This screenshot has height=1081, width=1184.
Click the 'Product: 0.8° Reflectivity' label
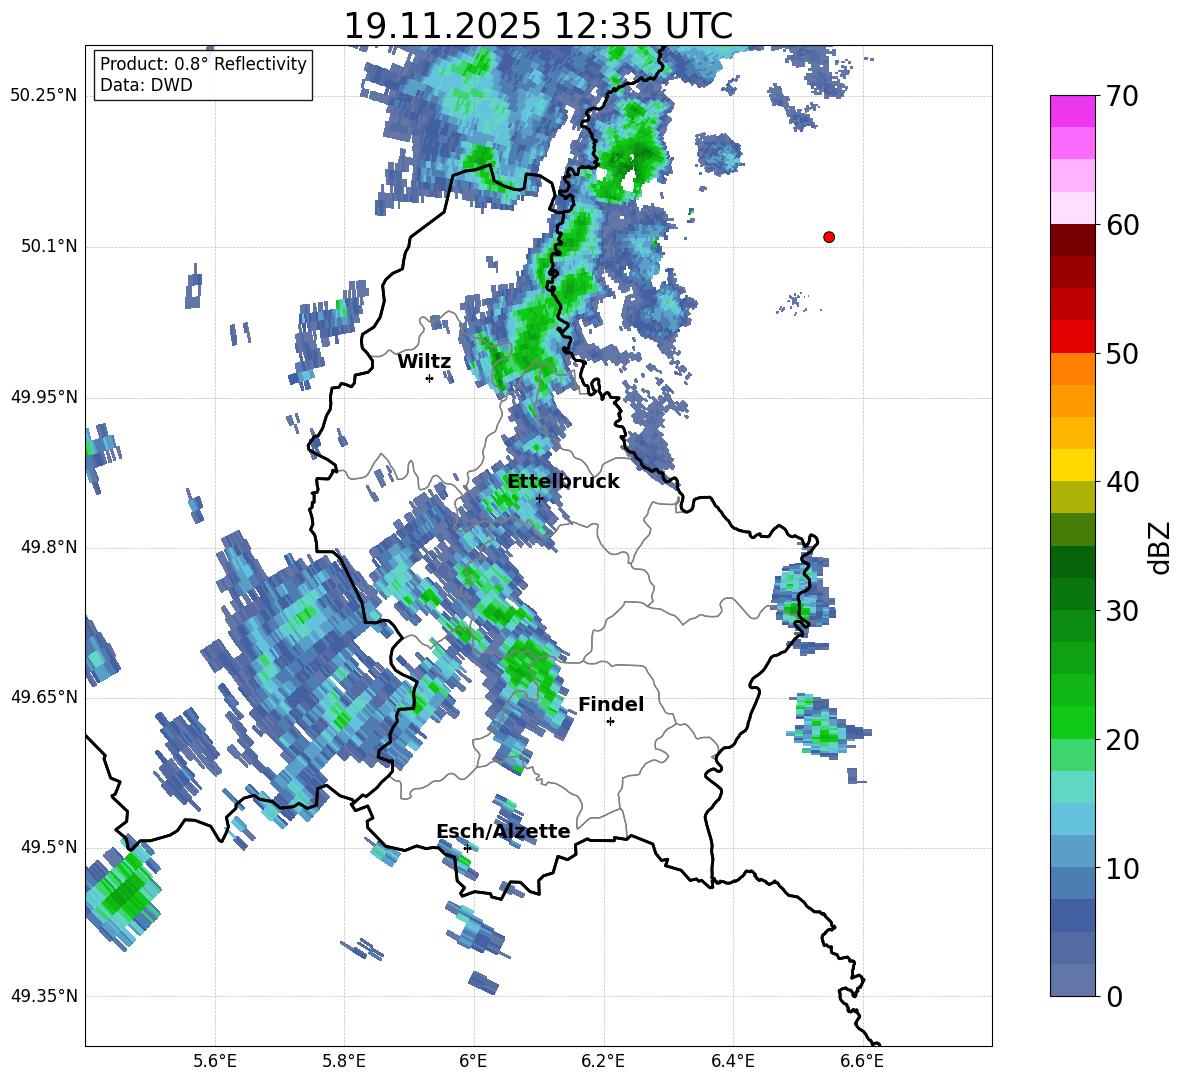203,63
